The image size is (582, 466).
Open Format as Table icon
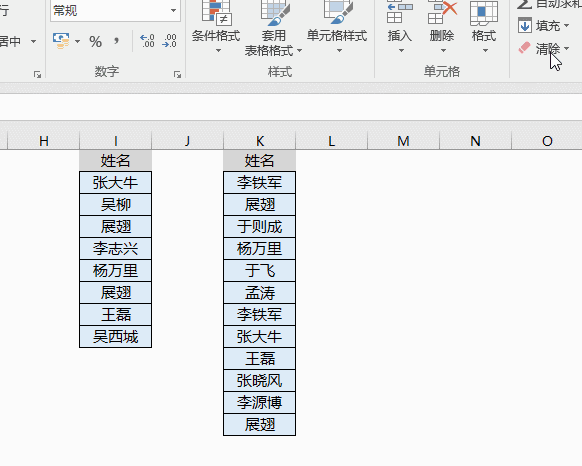point(274,13)
